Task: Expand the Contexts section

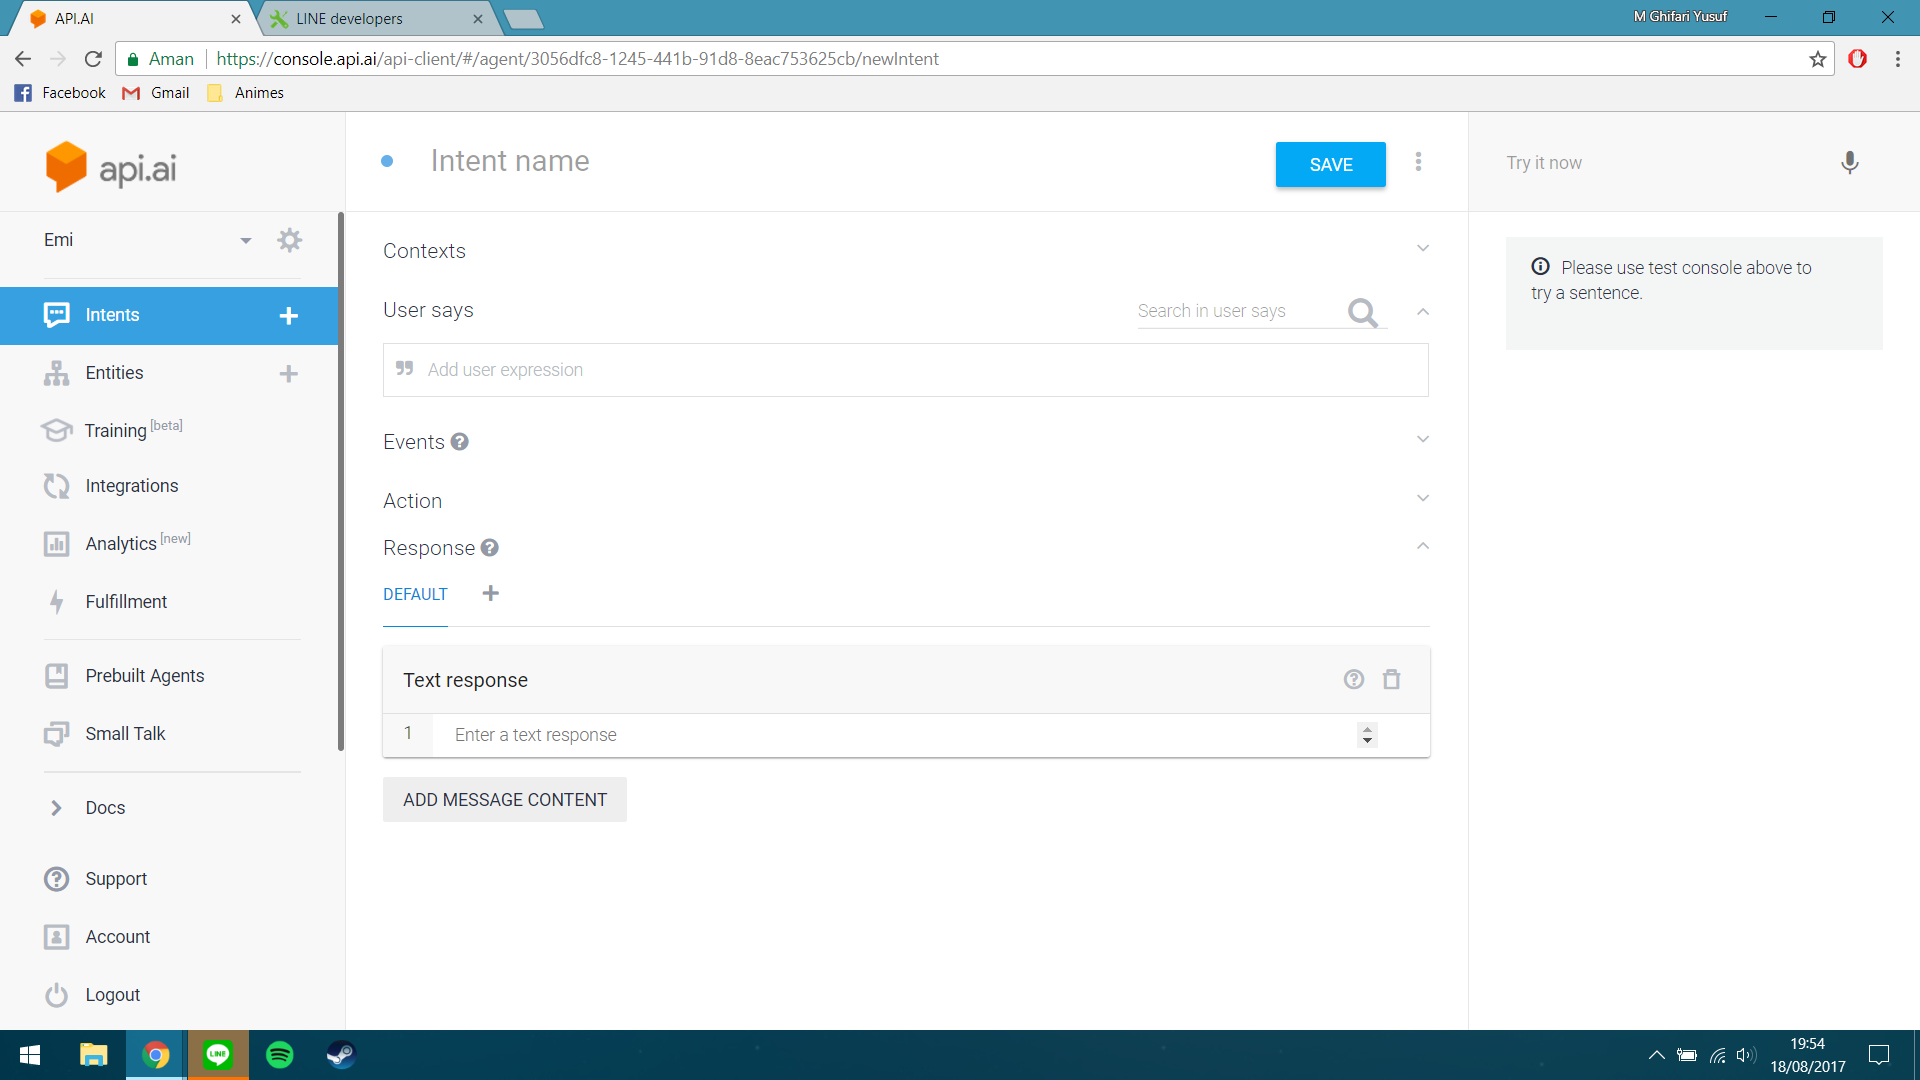Action: [x=1422, y=249]
